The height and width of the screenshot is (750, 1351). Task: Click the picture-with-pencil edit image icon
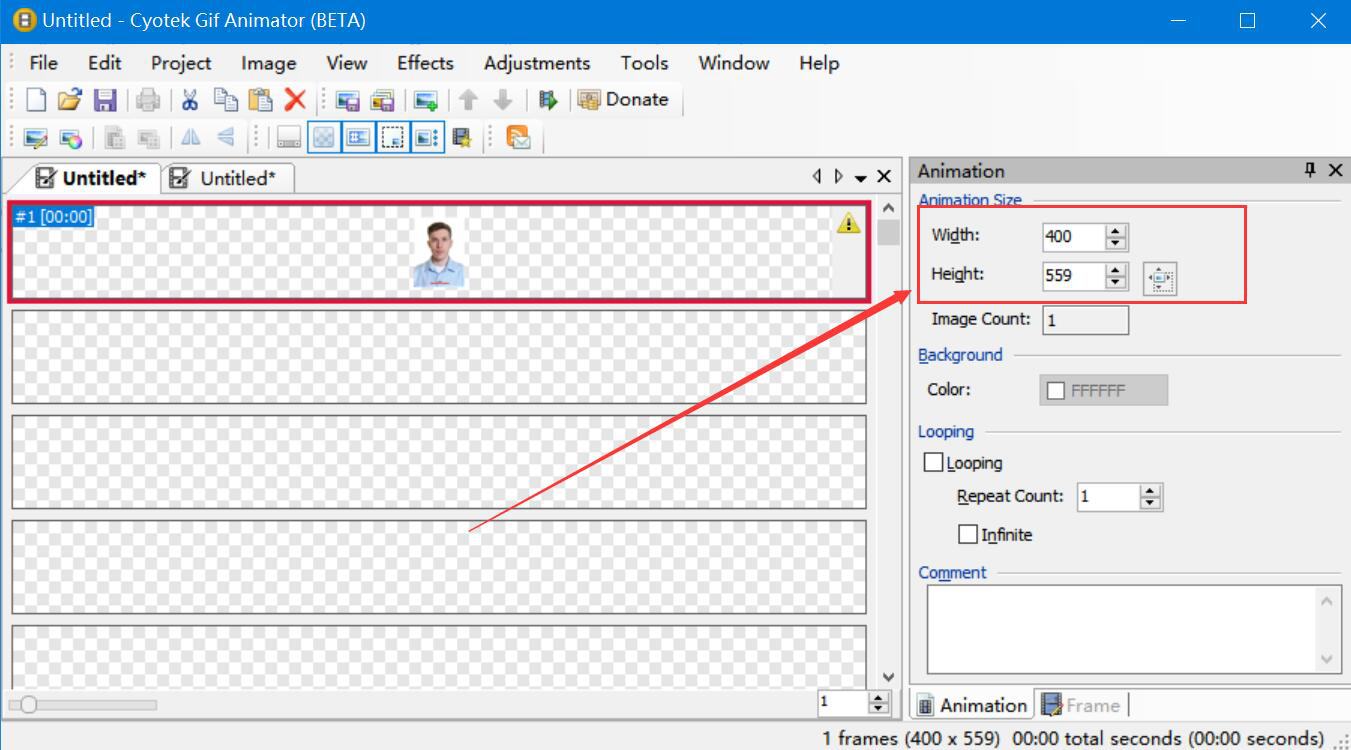(36, 137)
